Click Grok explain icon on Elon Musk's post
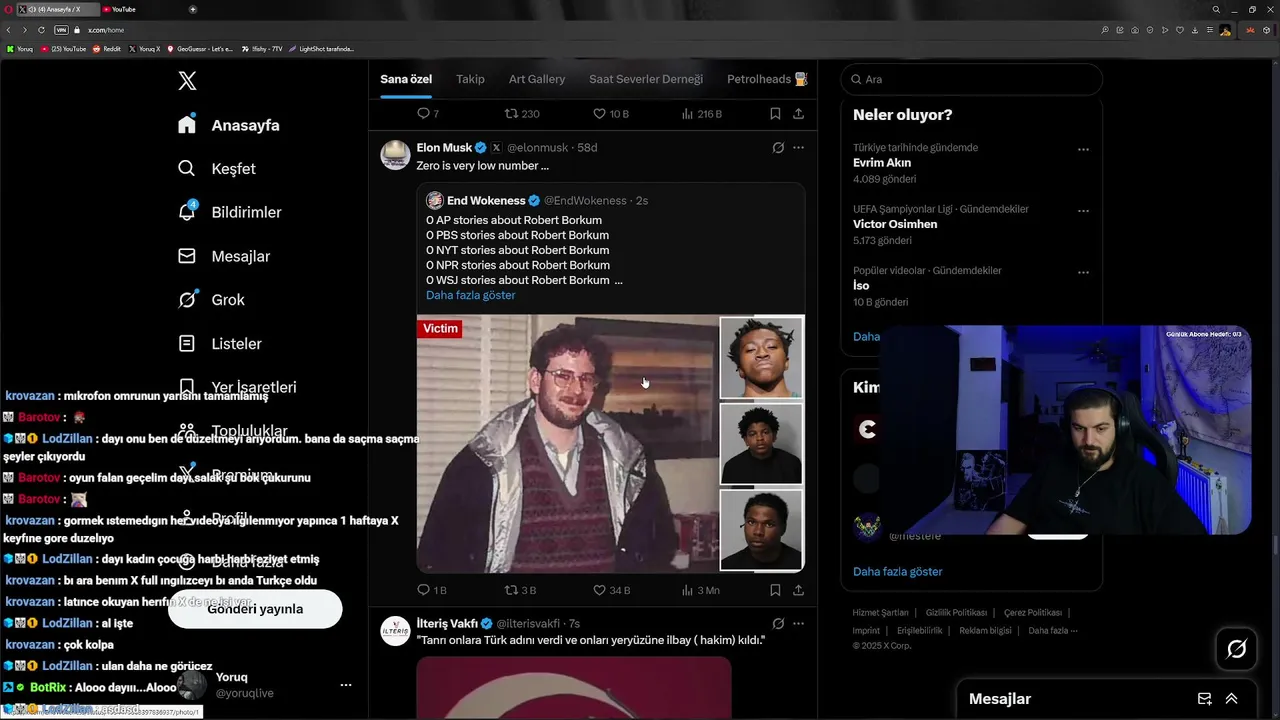 (x=778, y=147)
